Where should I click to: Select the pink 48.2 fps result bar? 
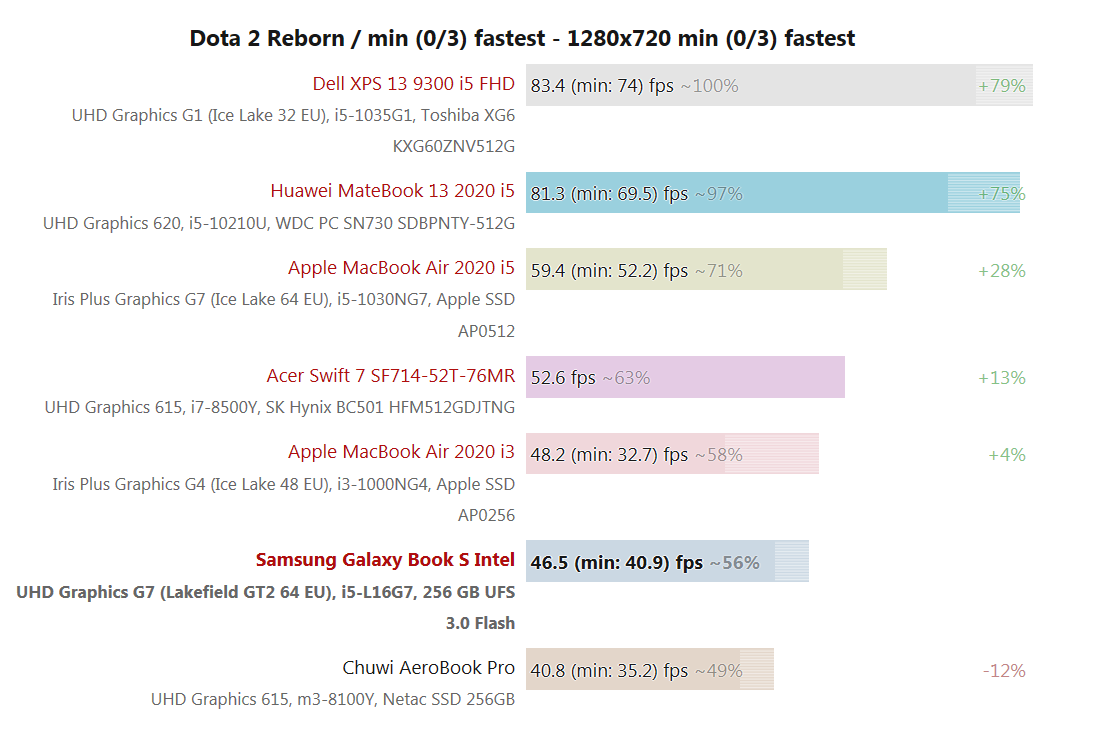coord(672,454)
